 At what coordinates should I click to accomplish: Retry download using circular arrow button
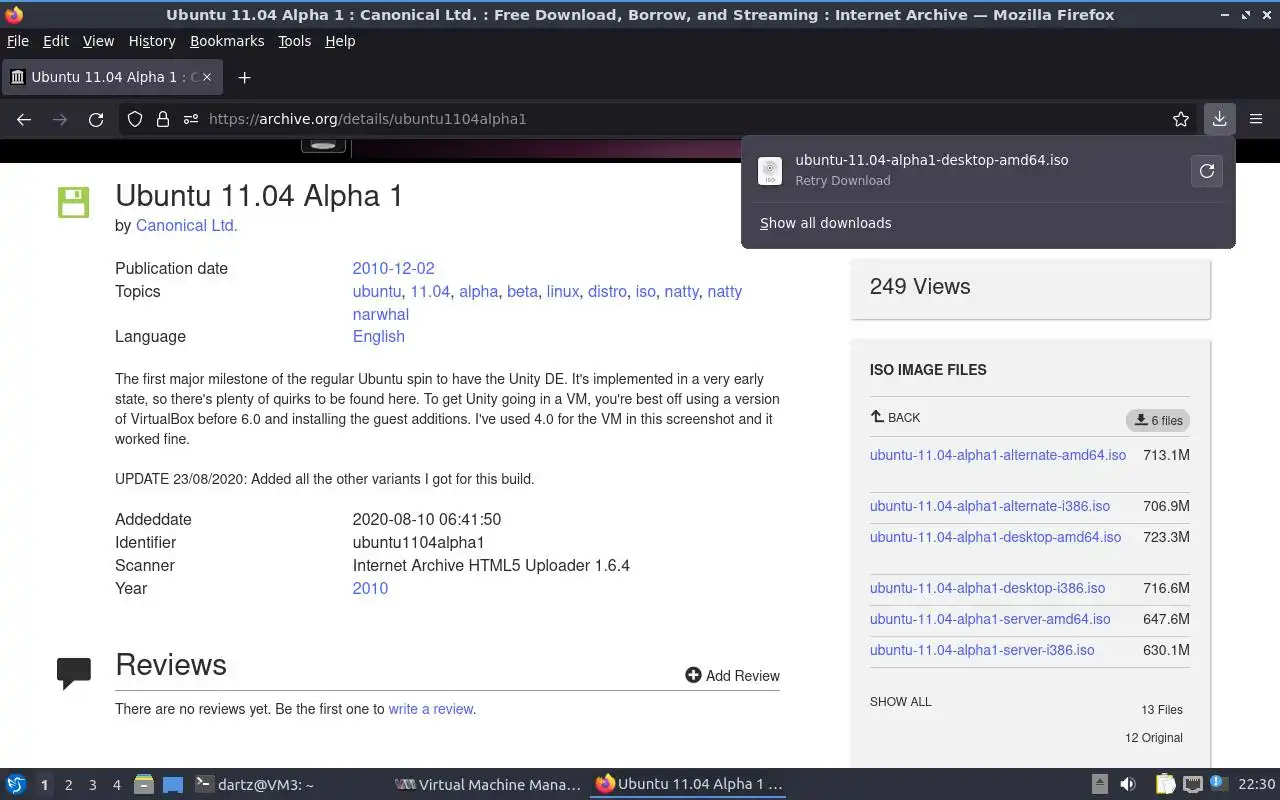(1207, 171)
